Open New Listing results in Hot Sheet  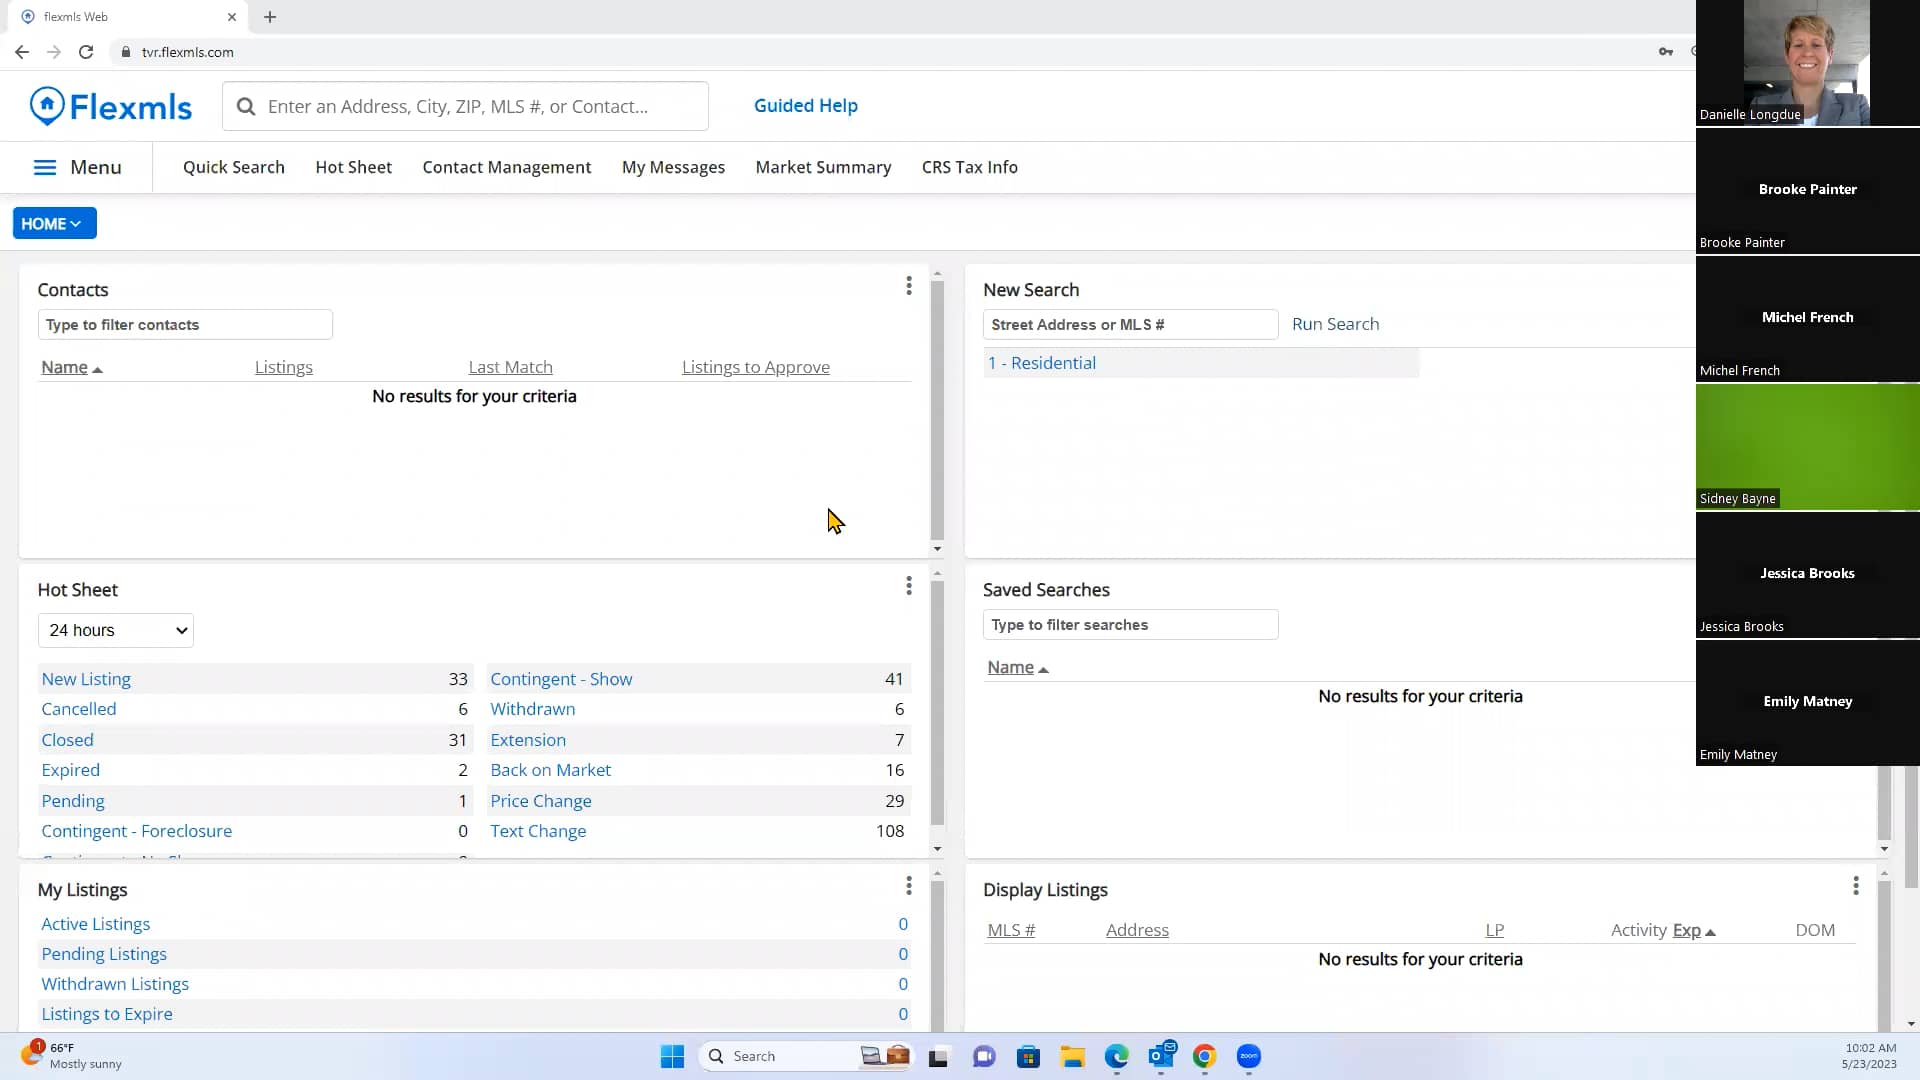[x=86, y=678]
